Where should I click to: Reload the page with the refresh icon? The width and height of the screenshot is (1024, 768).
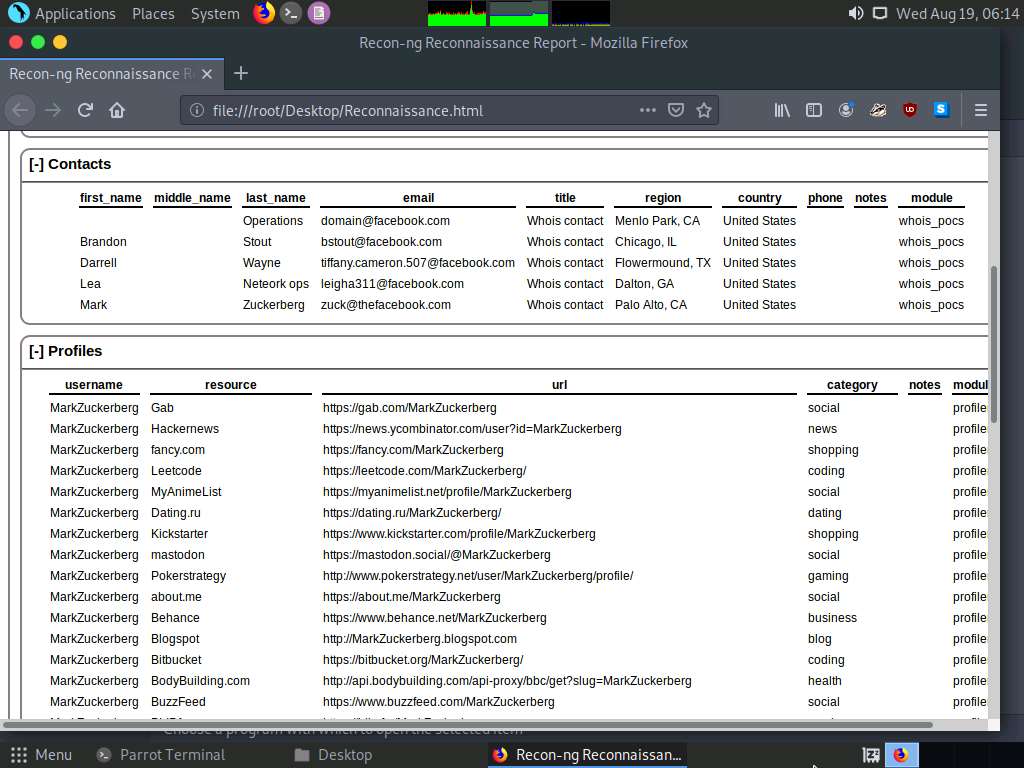(86, 110)
